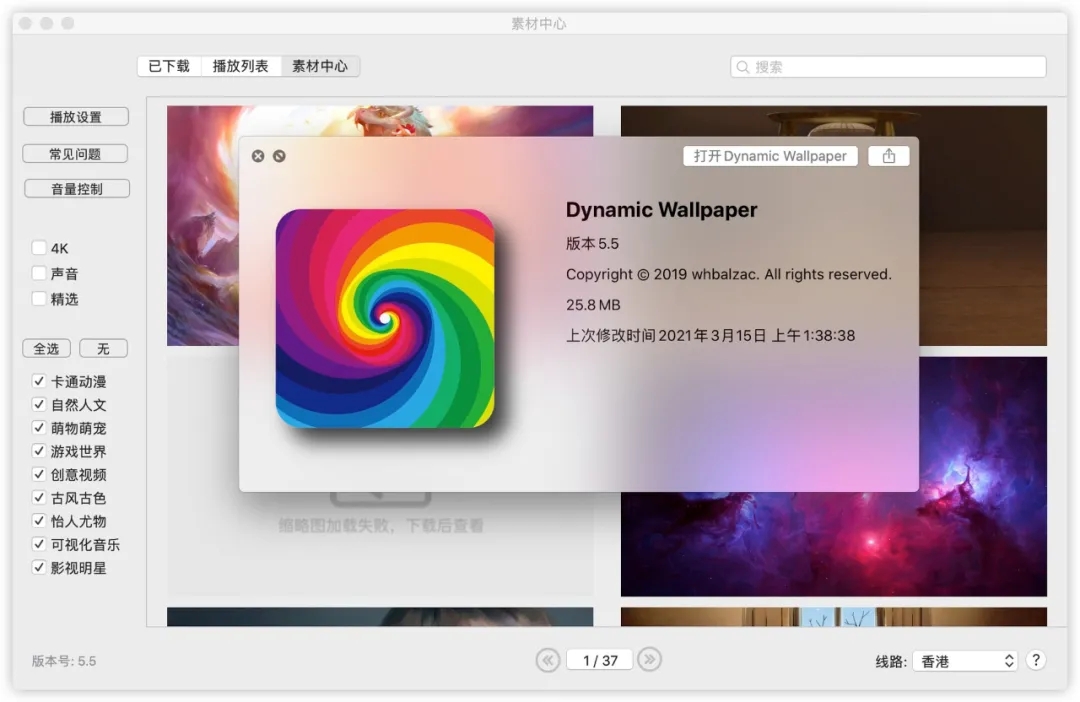Viewport: 1080px width, 702px height.
Task: Switch to the 素材中心 tab
Action: 320,66
